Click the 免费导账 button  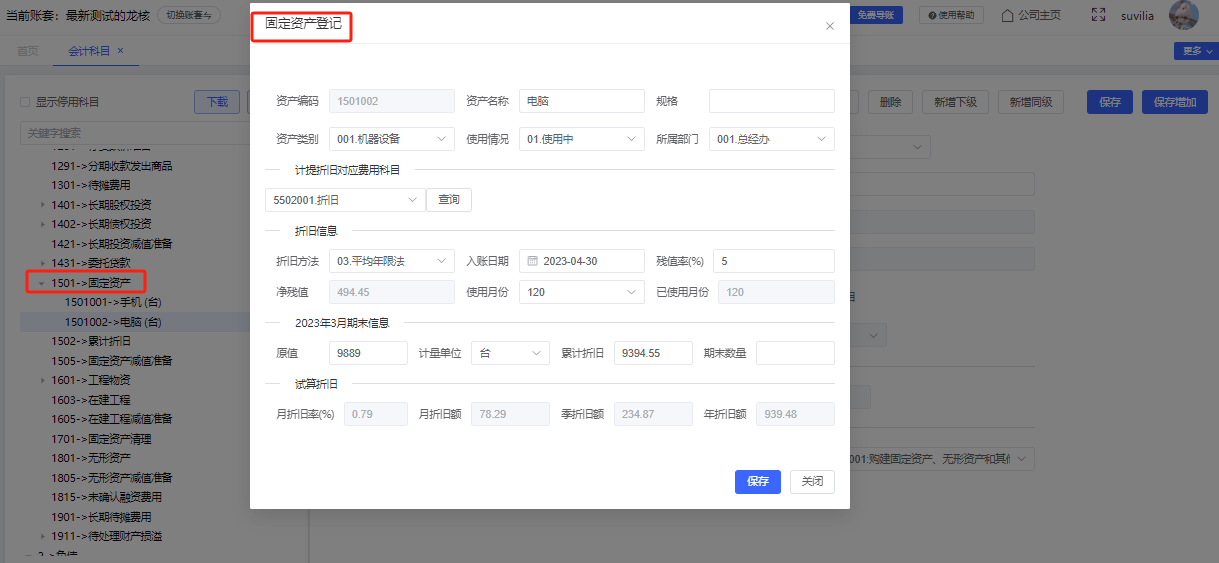point(877,15)
